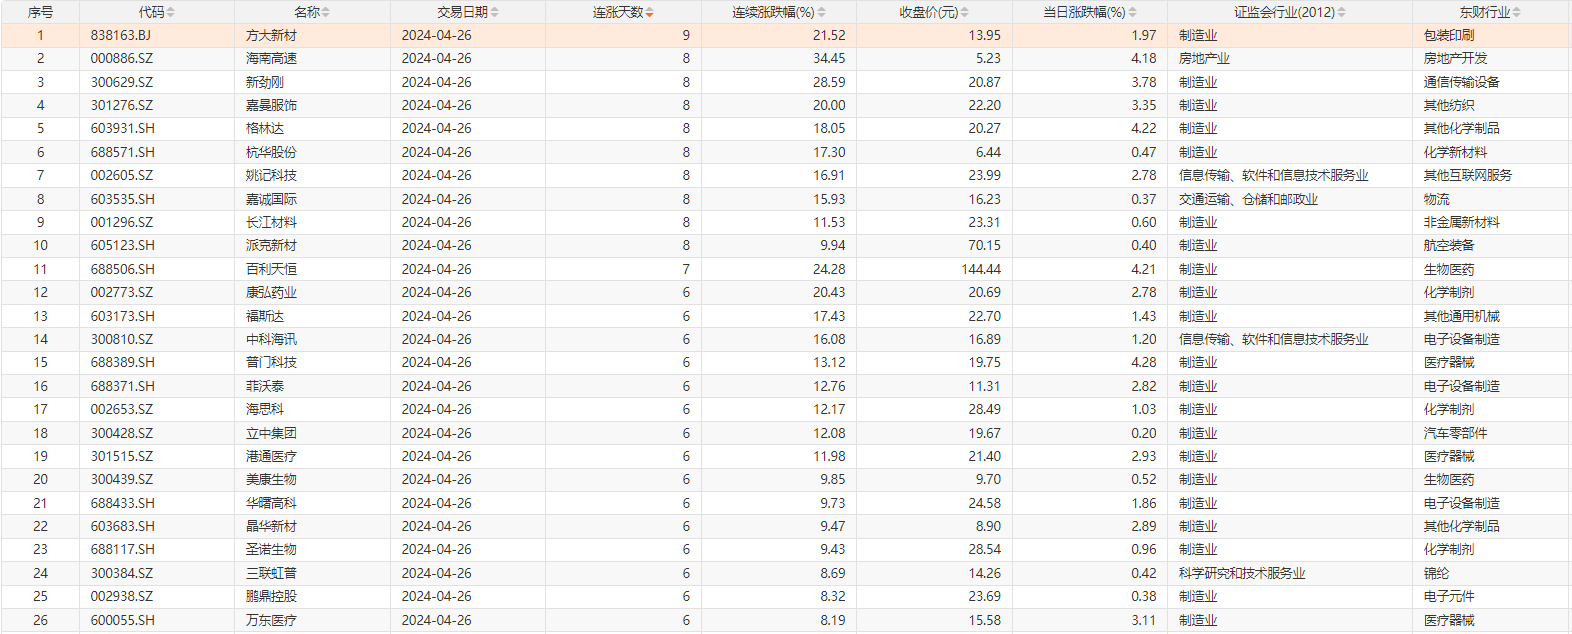The image size is (1572, 634).
Task: Click the sort arrows next to 名称
Action: [x=326, y=13]
